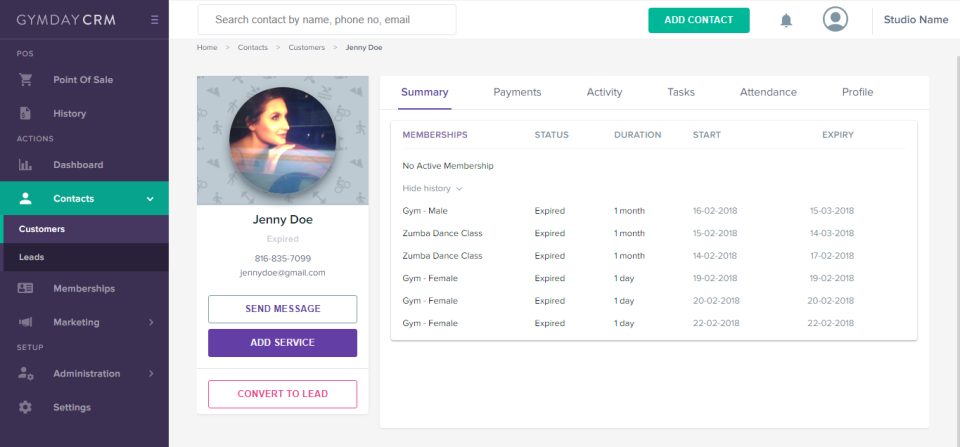
Task: Click the Point Of Sale cart icon
Action: pos(25,80)
